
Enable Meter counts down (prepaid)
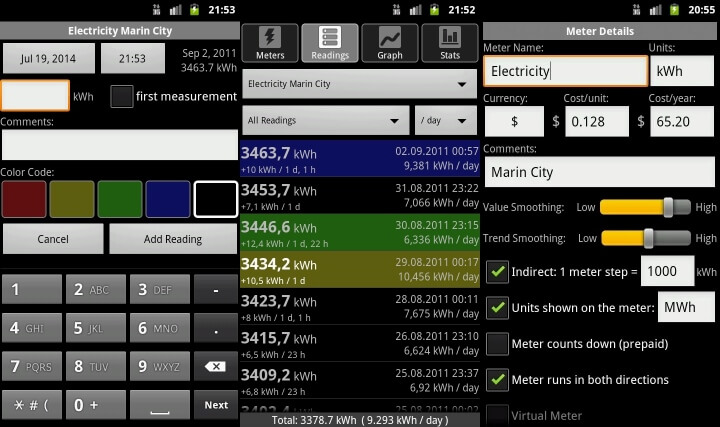pos(497,343)
